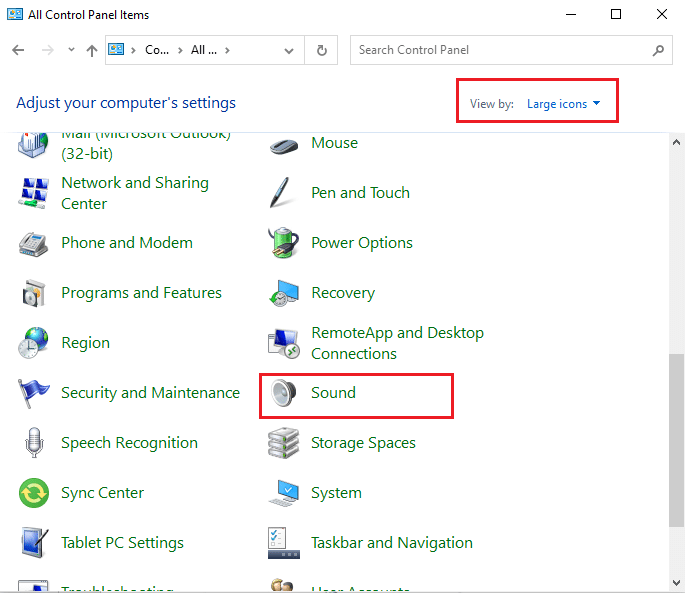The height and width of the screenshot is (594, 685).
Task: Click the Phone and Modem icon
Action: click(34, 243)
